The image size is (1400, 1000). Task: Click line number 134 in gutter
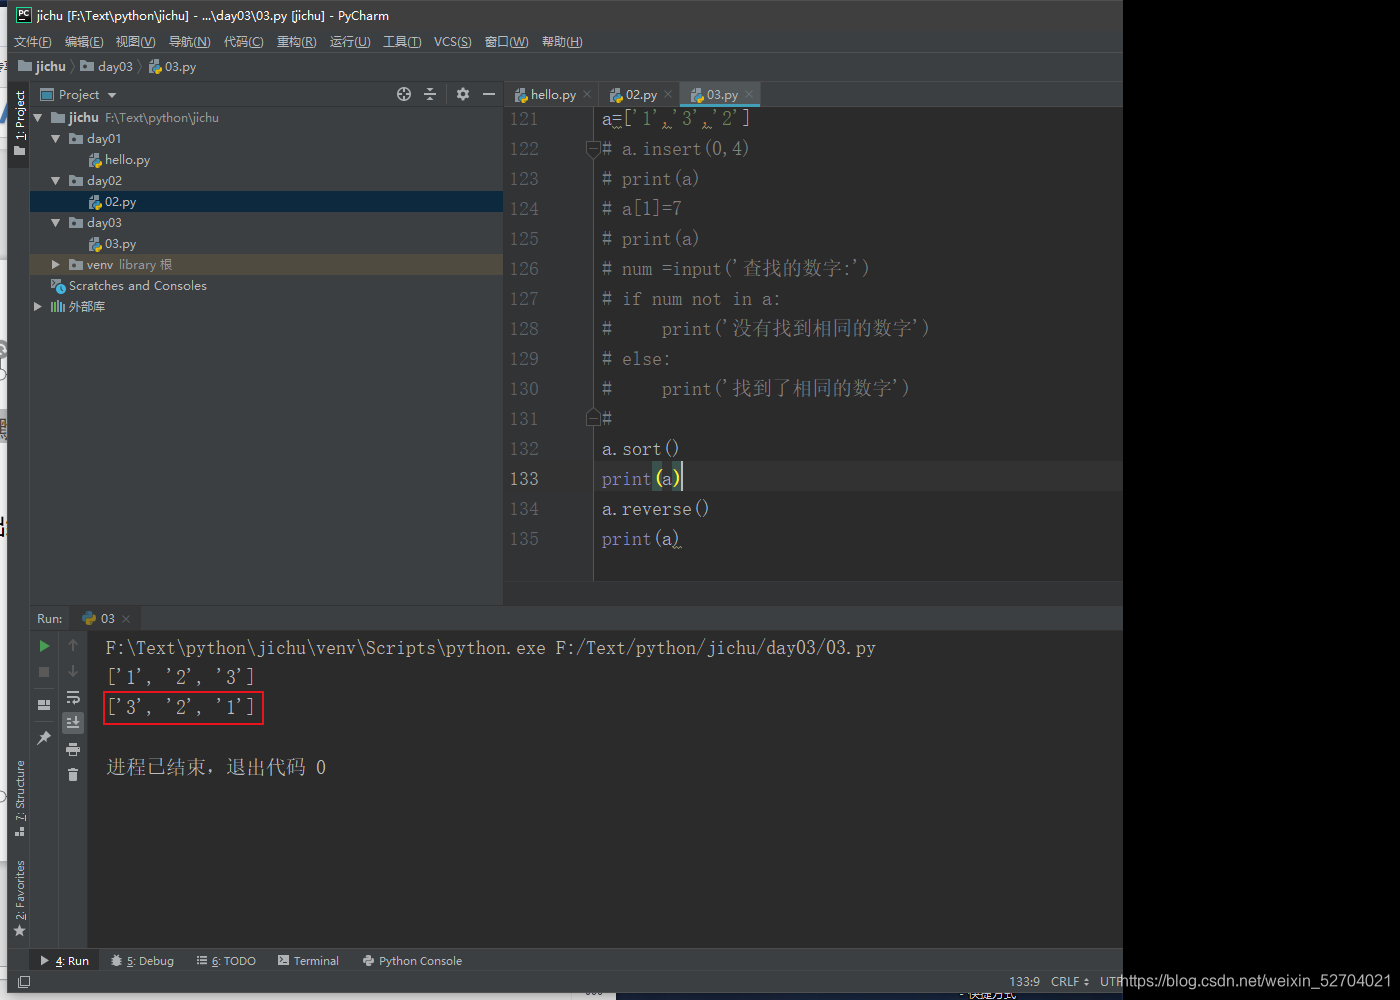(x=524, y=509)
